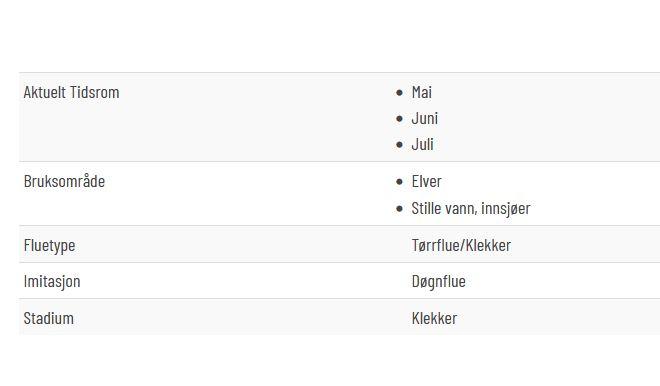660x386 pixels.
Task: Click the Aktuelt Tidsrom label
Action: click(x=72, y=92)
